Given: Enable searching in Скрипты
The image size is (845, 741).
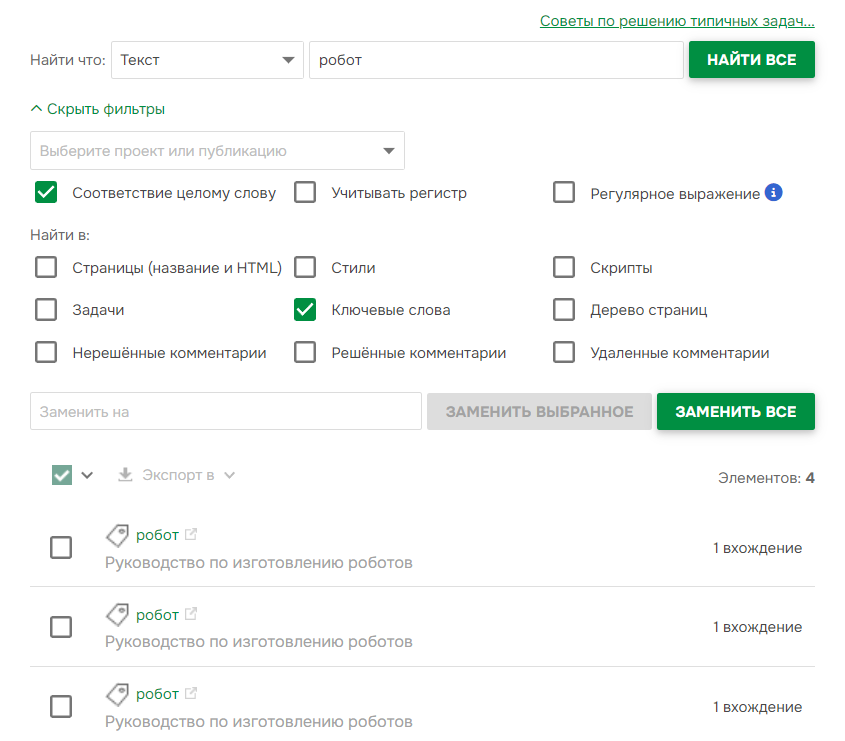Looking at the screenshot, I should pyautogui.click(x=564, y=267).
